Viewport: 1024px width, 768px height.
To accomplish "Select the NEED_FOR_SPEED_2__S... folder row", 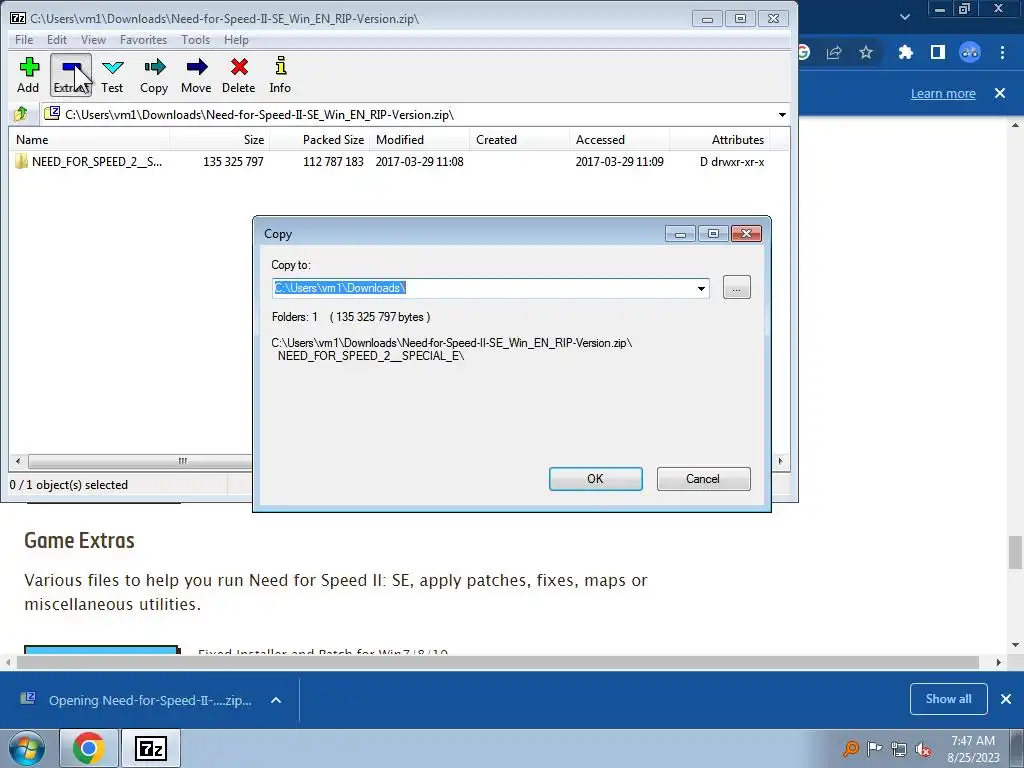I will pos(392,162).
